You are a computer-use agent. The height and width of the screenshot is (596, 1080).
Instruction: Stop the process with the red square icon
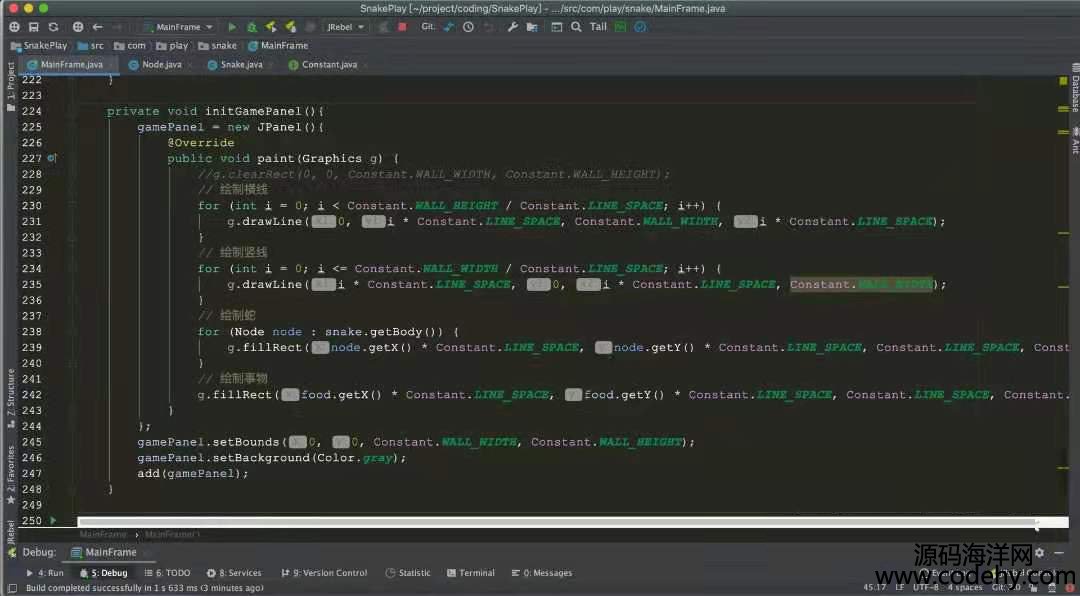click(403, 27)
